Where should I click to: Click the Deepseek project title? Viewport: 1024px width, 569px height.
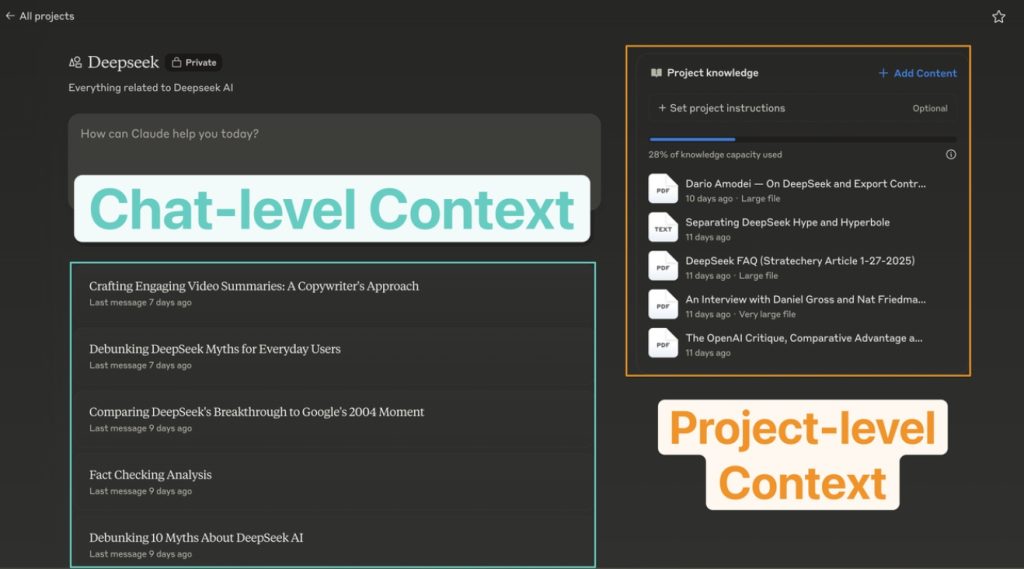click(123, 62)
